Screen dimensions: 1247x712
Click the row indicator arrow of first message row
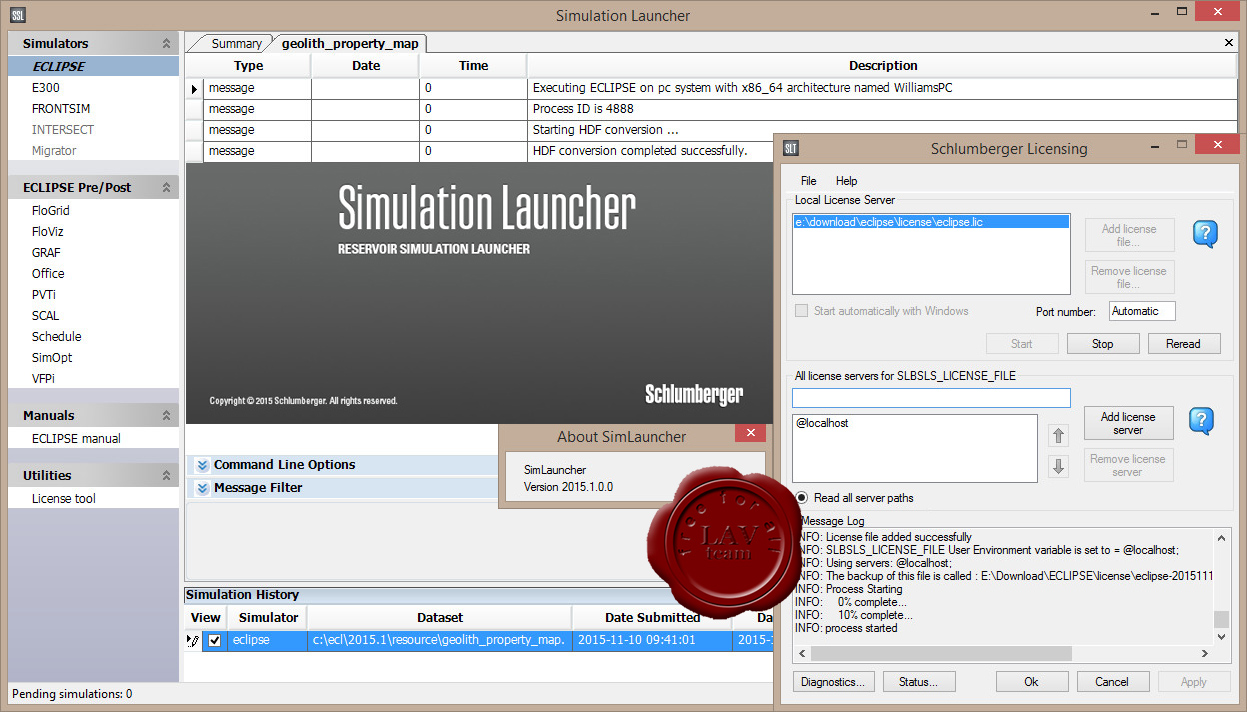pyautogui.click(x=194, y=88)
